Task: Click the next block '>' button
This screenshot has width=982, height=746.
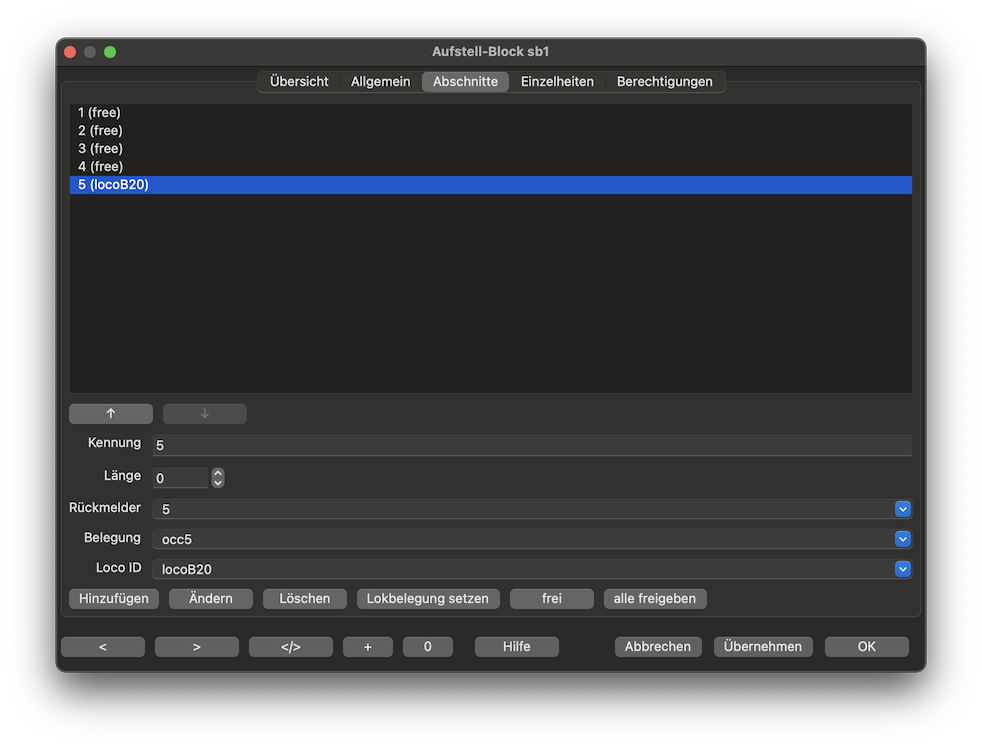Action: [x=197, y=647]
